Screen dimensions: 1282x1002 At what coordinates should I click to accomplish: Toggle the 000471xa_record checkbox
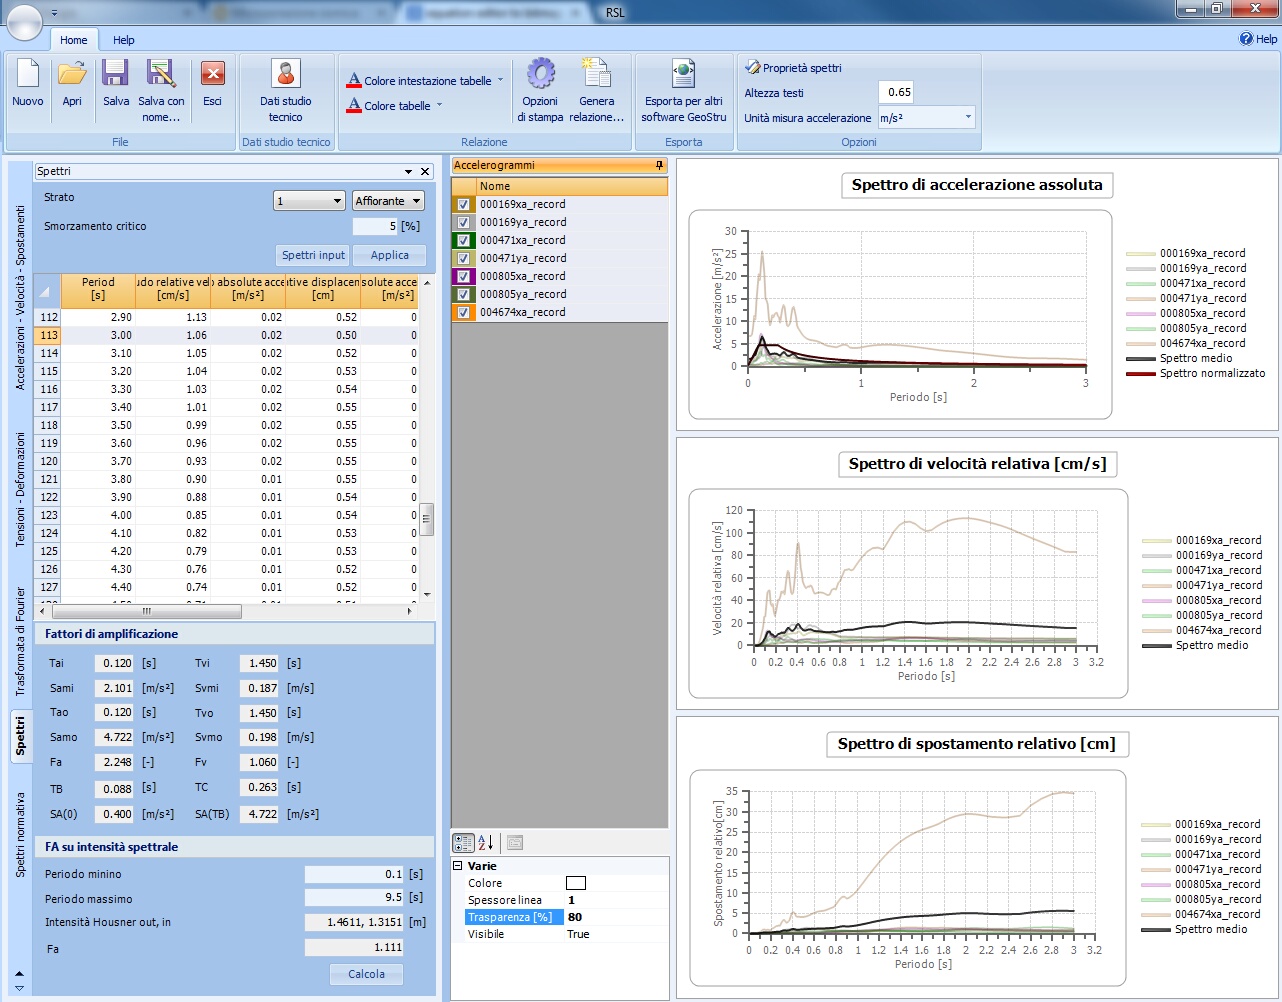[x=463, y=240]
